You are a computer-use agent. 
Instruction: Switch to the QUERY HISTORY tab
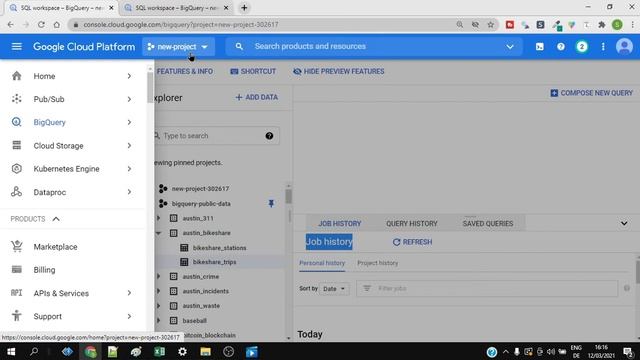(411, 223)
